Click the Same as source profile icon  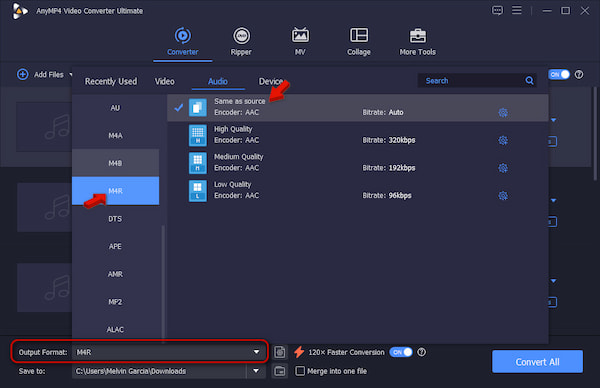pos(197,108)
